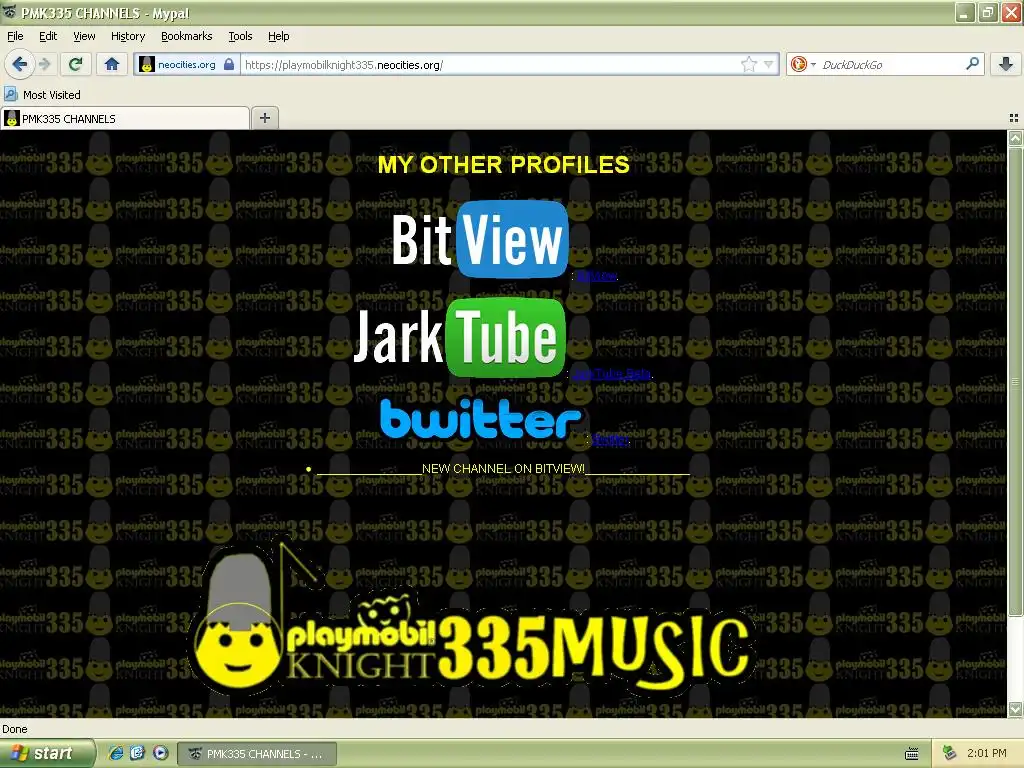Click the page scrollbar down arrow
This screenshot has width=1024, height=768.
(1015, 709)
